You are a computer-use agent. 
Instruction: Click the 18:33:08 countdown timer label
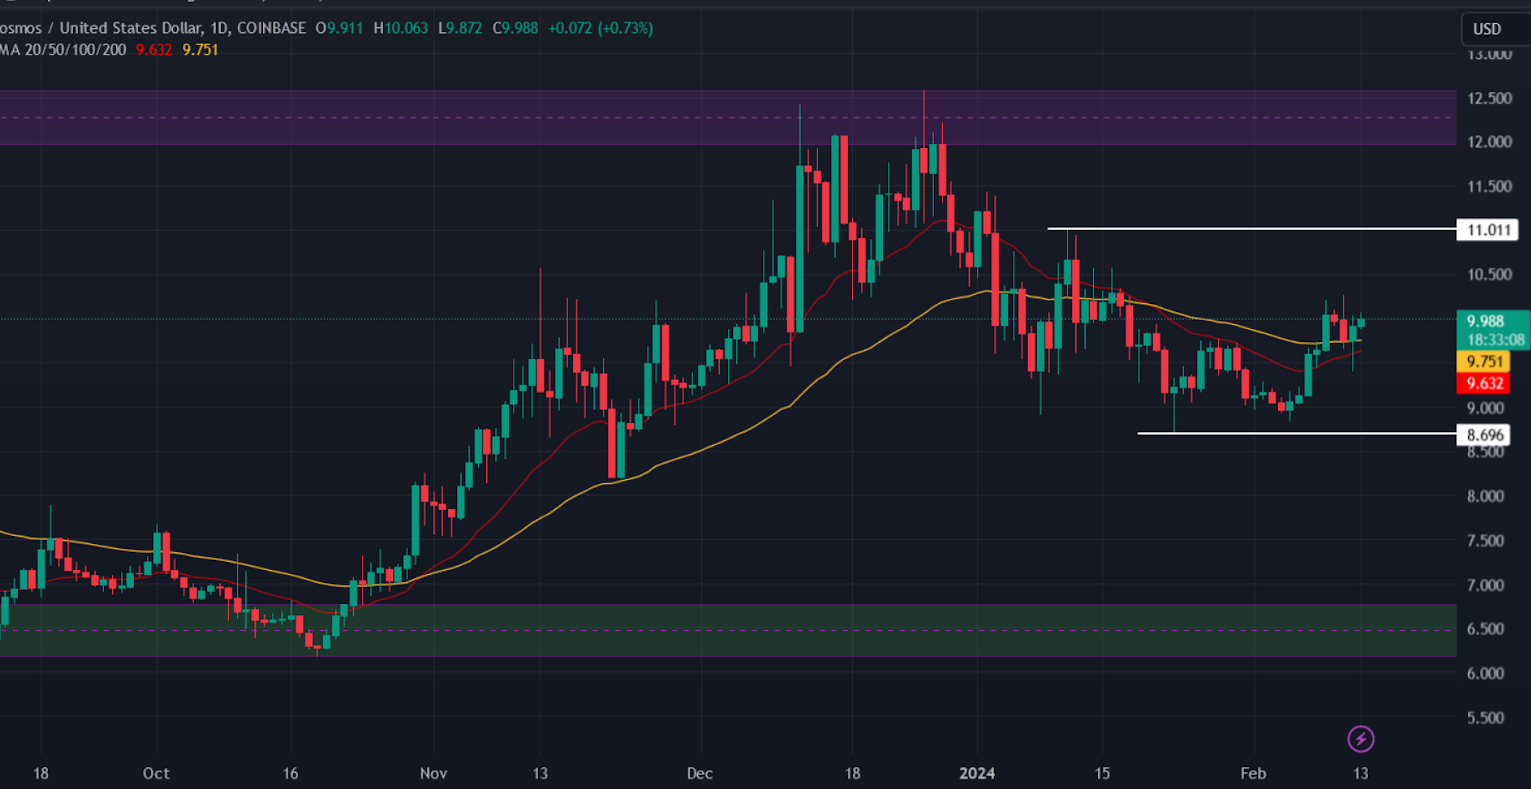click(1495, 340)
